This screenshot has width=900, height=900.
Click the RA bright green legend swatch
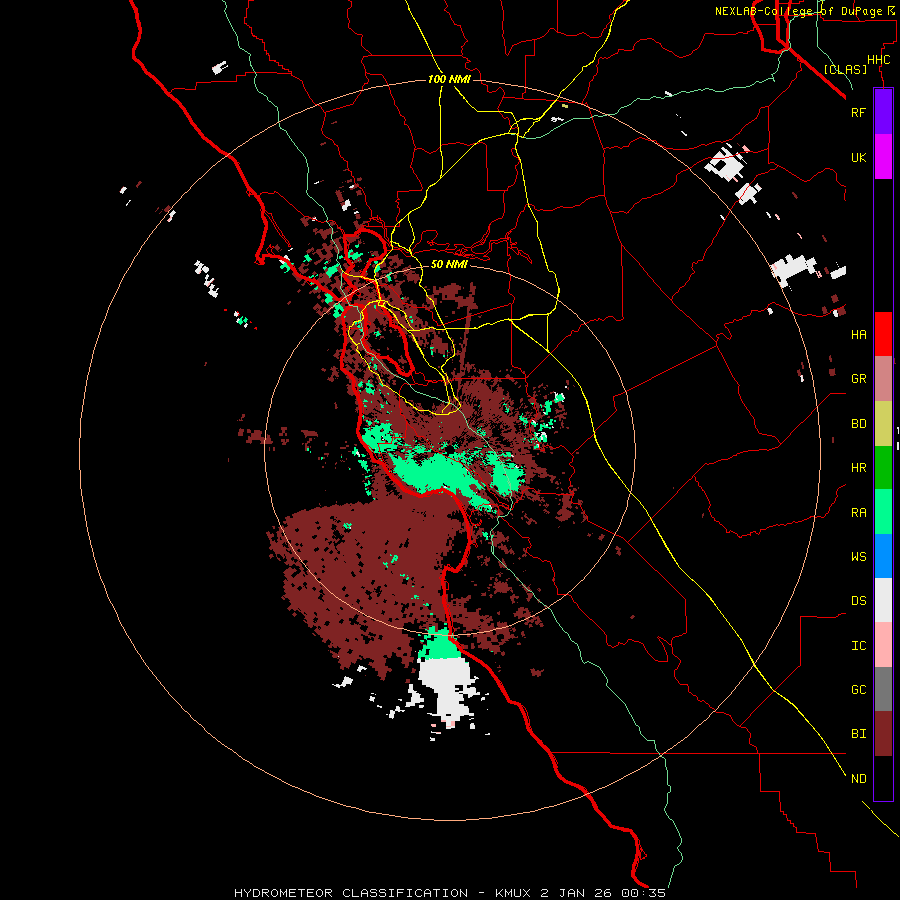coord(883,512)
